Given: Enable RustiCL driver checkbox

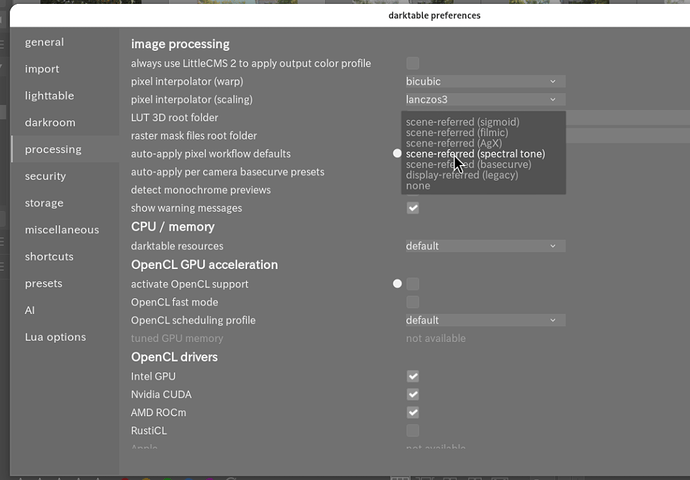Looking at the screenshot, I should [x=413, y=431].
